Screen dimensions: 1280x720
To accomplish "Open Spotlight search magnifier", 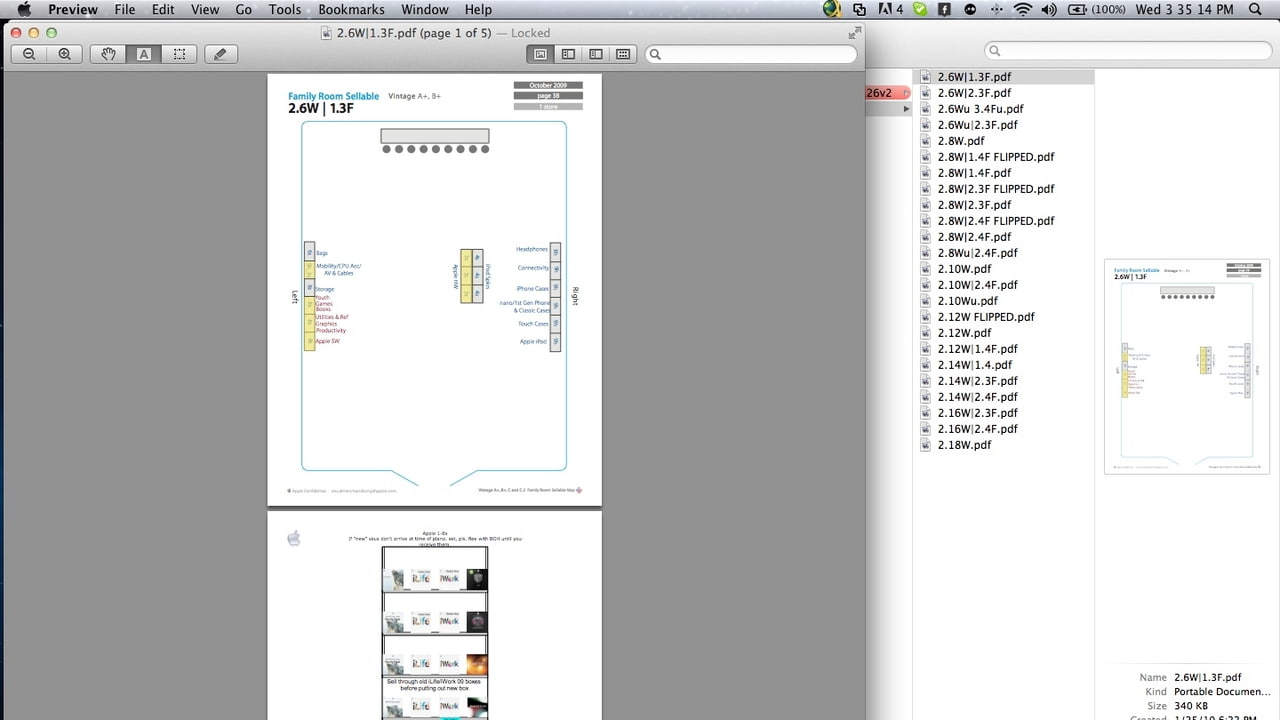I will point(1255,9).
